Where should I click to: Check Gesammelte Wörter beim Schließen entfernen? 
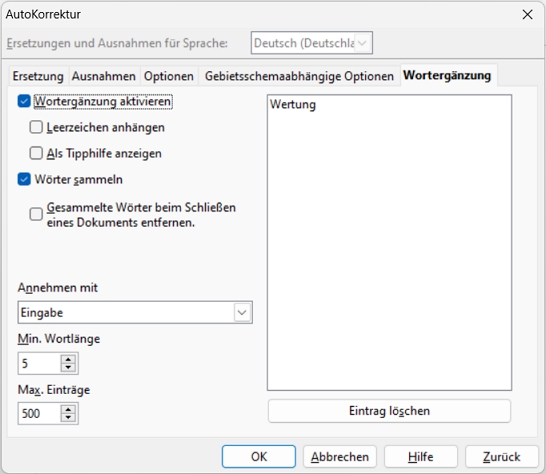pos(36,215)
